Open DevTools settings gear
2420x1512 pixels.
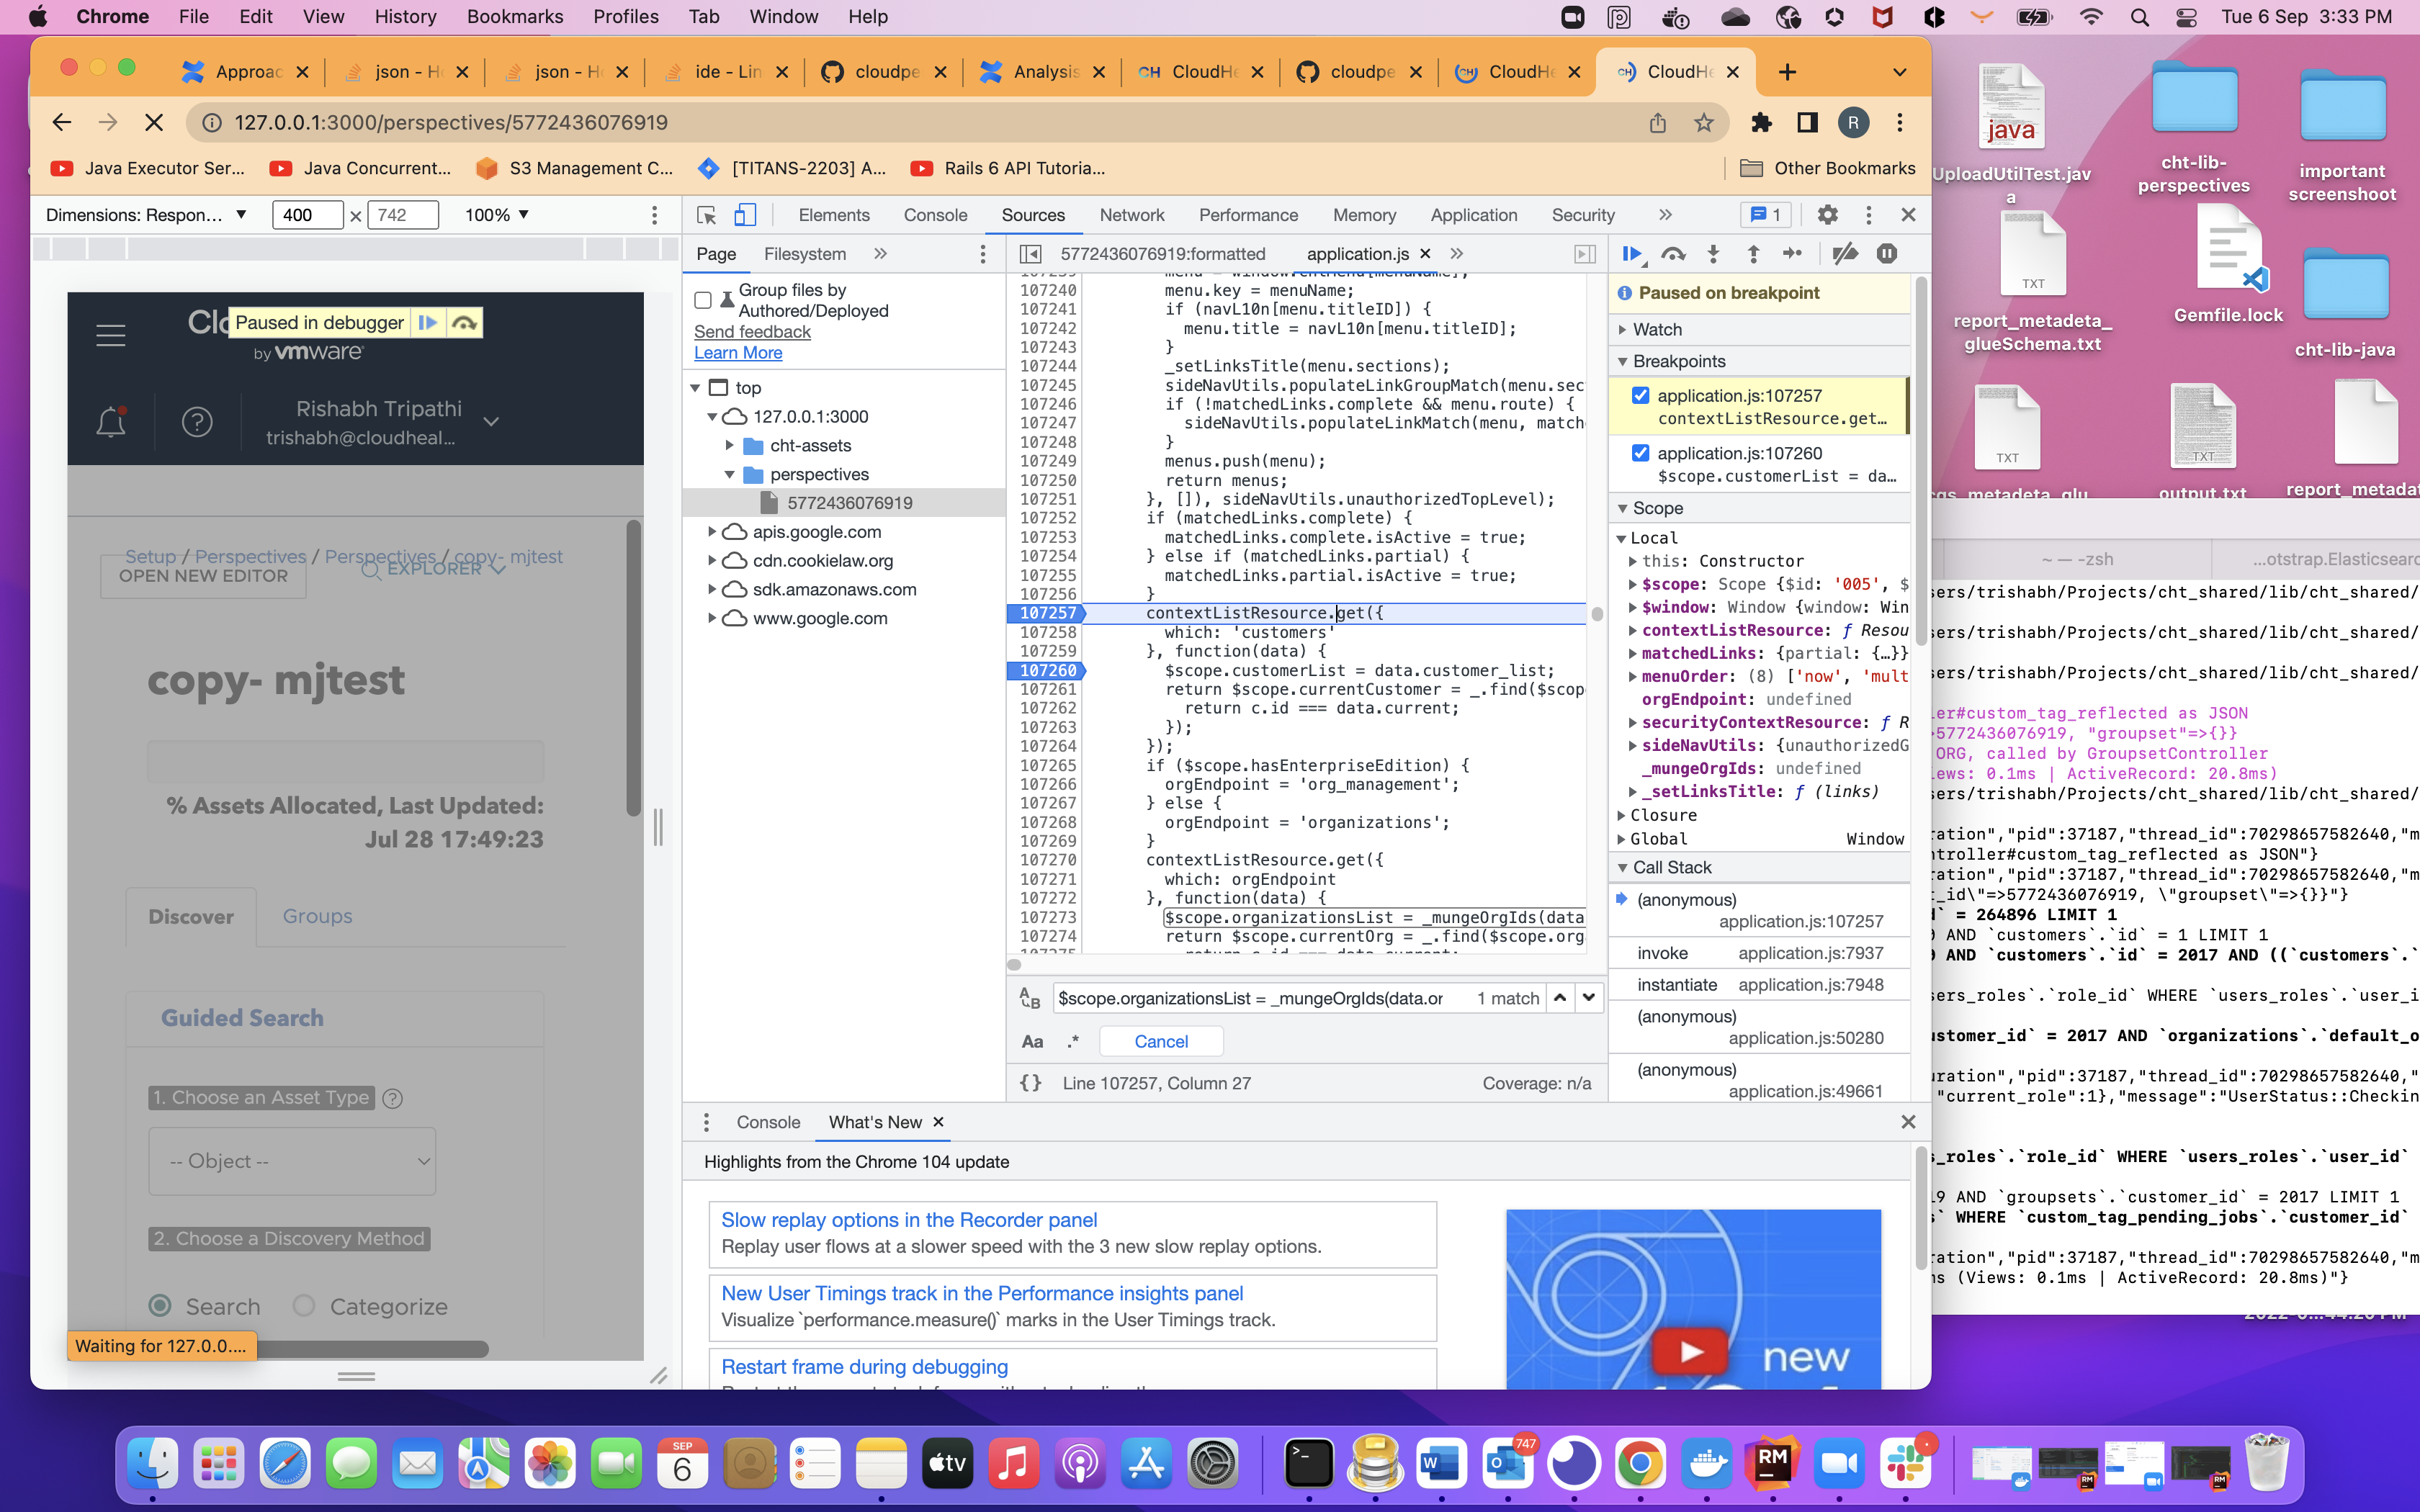tap(1827, 215)
